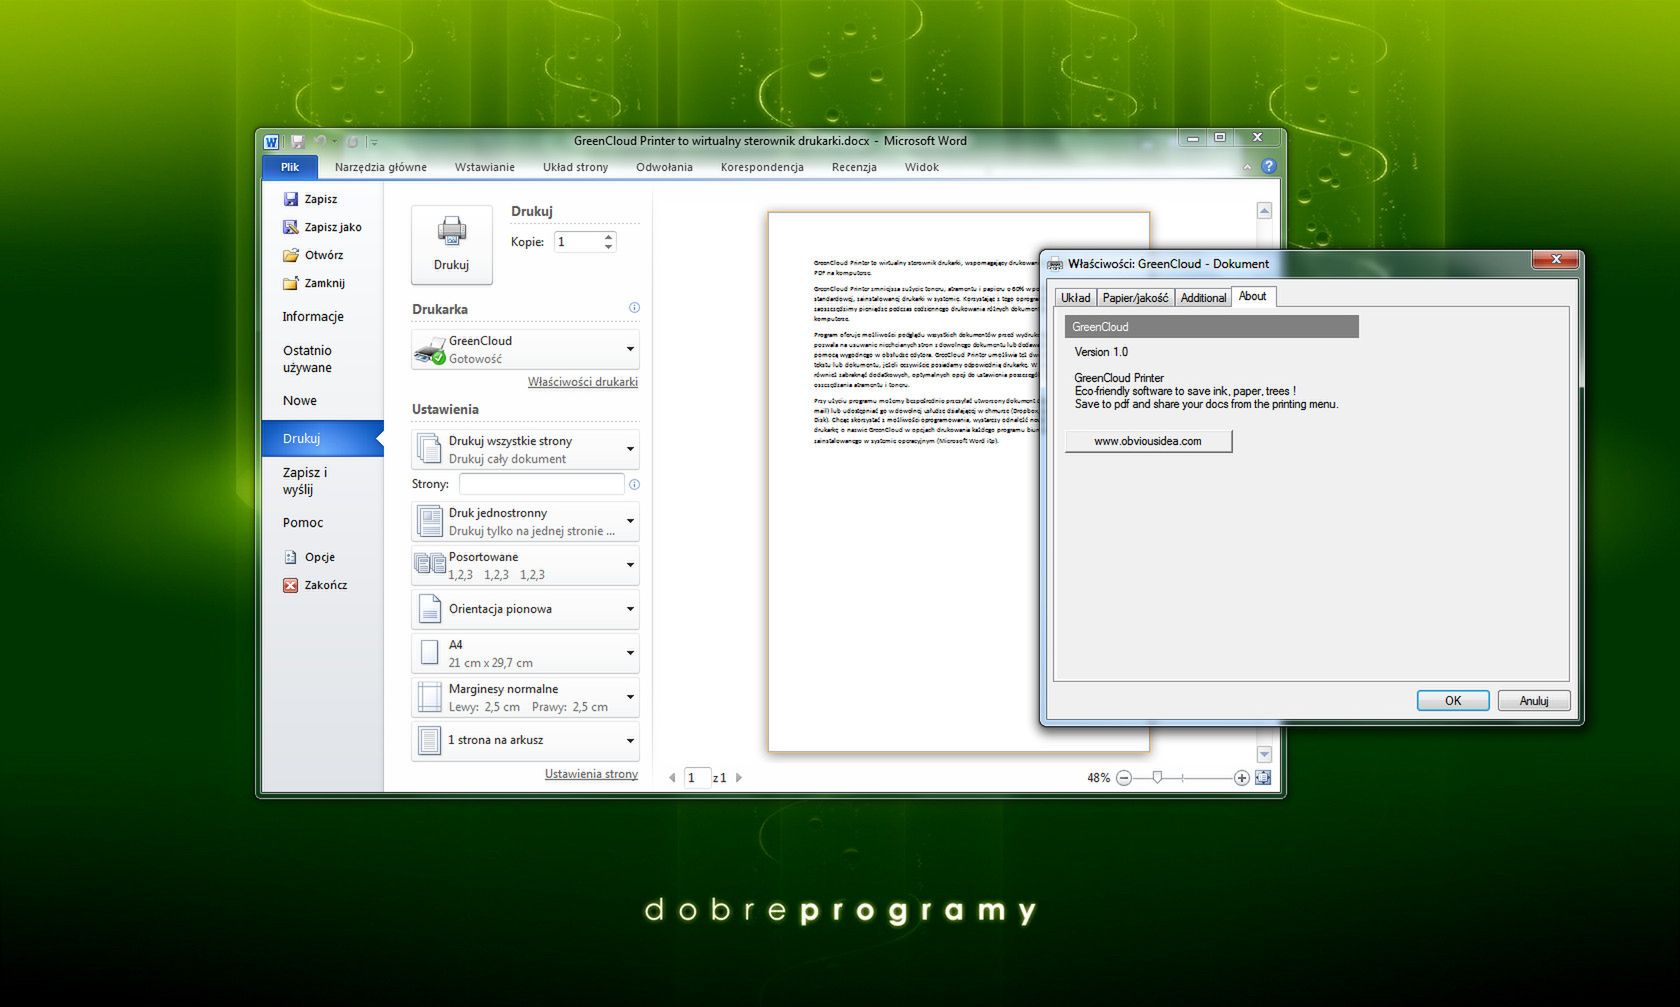
Task: Click the zoom to page icon
Action: pyautogui.click(x=1263, y=778)
